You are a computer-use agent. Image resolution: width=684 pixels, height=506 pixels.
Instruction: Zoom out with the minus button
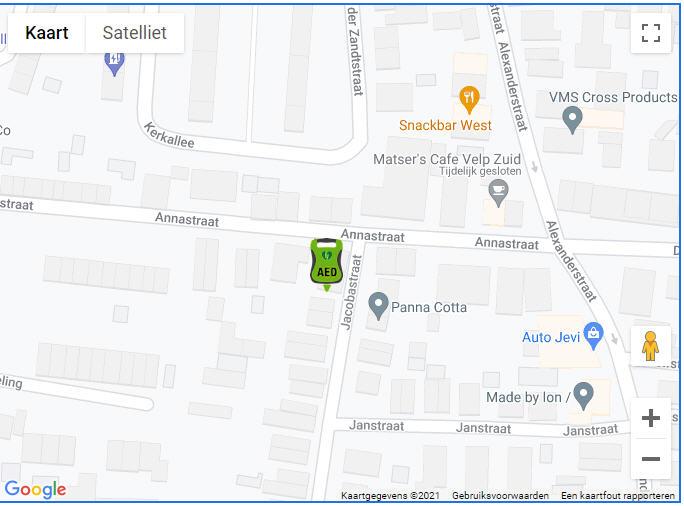[x=650, y=459]
